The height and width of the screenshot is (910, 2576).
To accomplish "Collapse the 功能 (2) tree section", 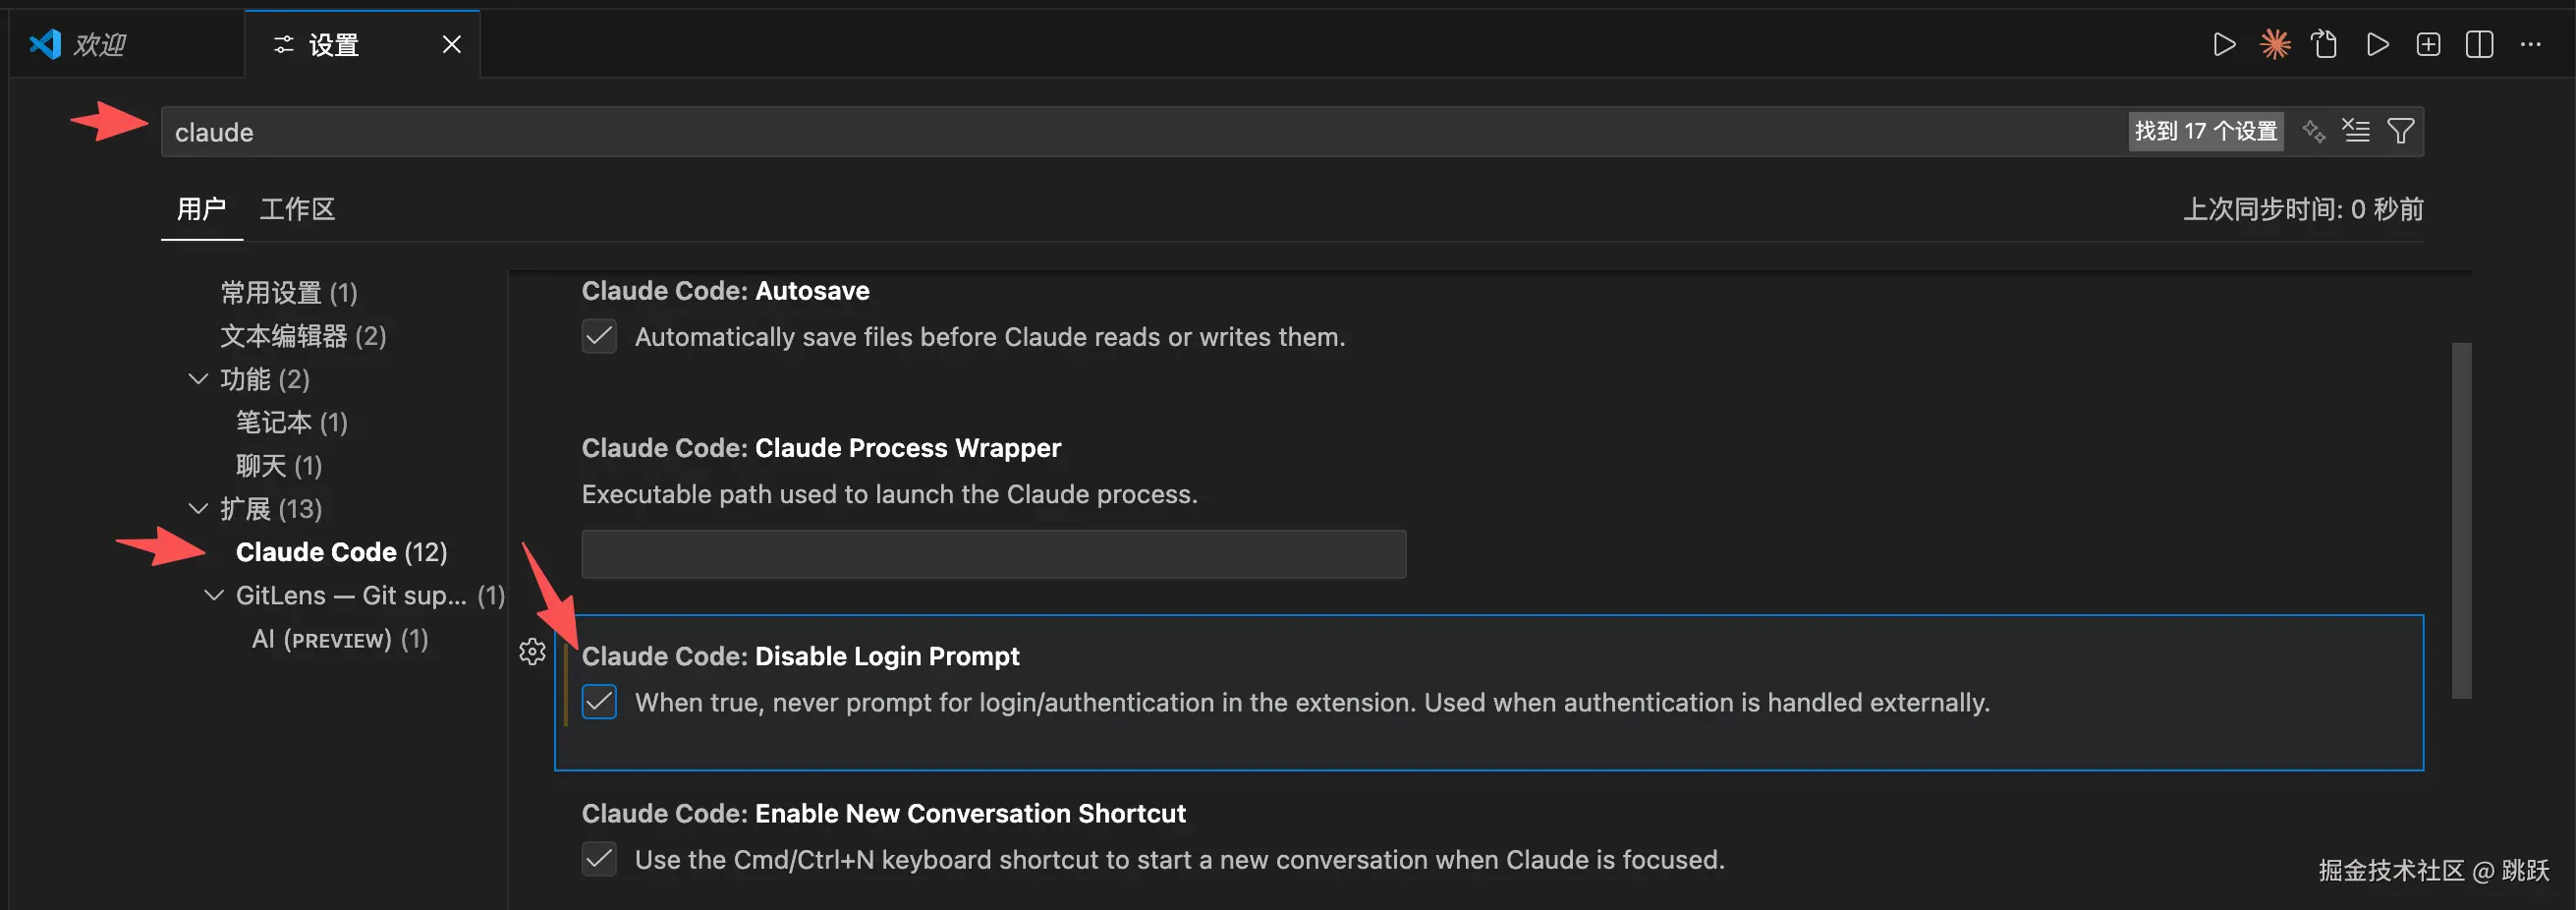I will coord(198,379).
